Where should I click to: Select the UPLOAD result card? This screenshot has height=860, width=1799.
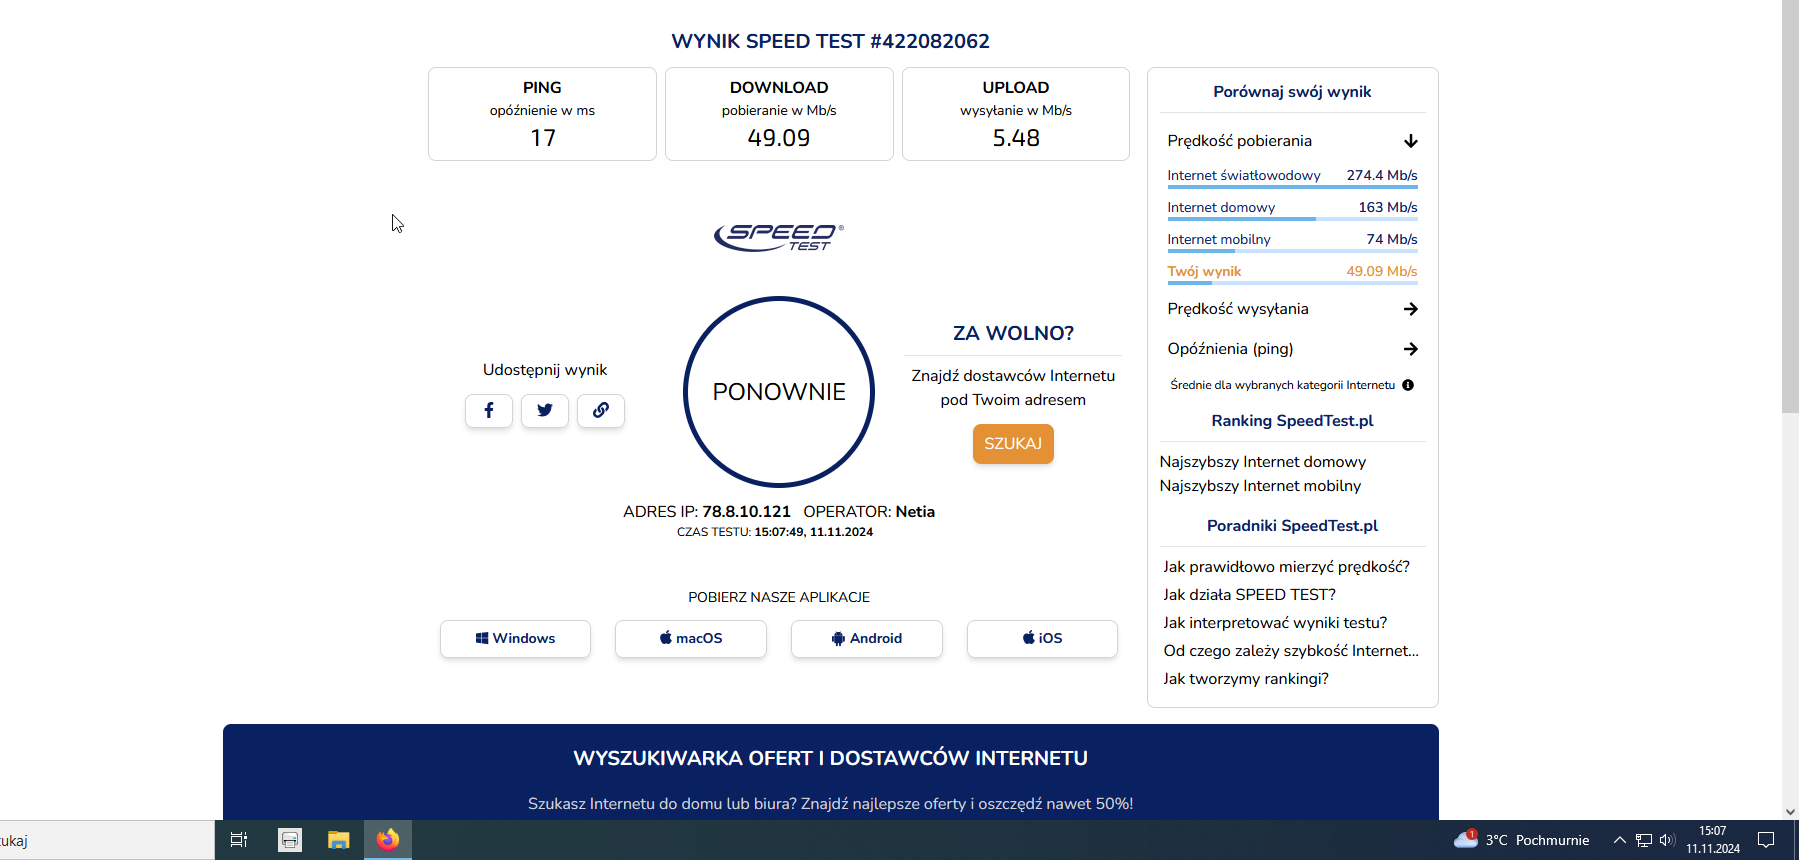(1016, 114)
